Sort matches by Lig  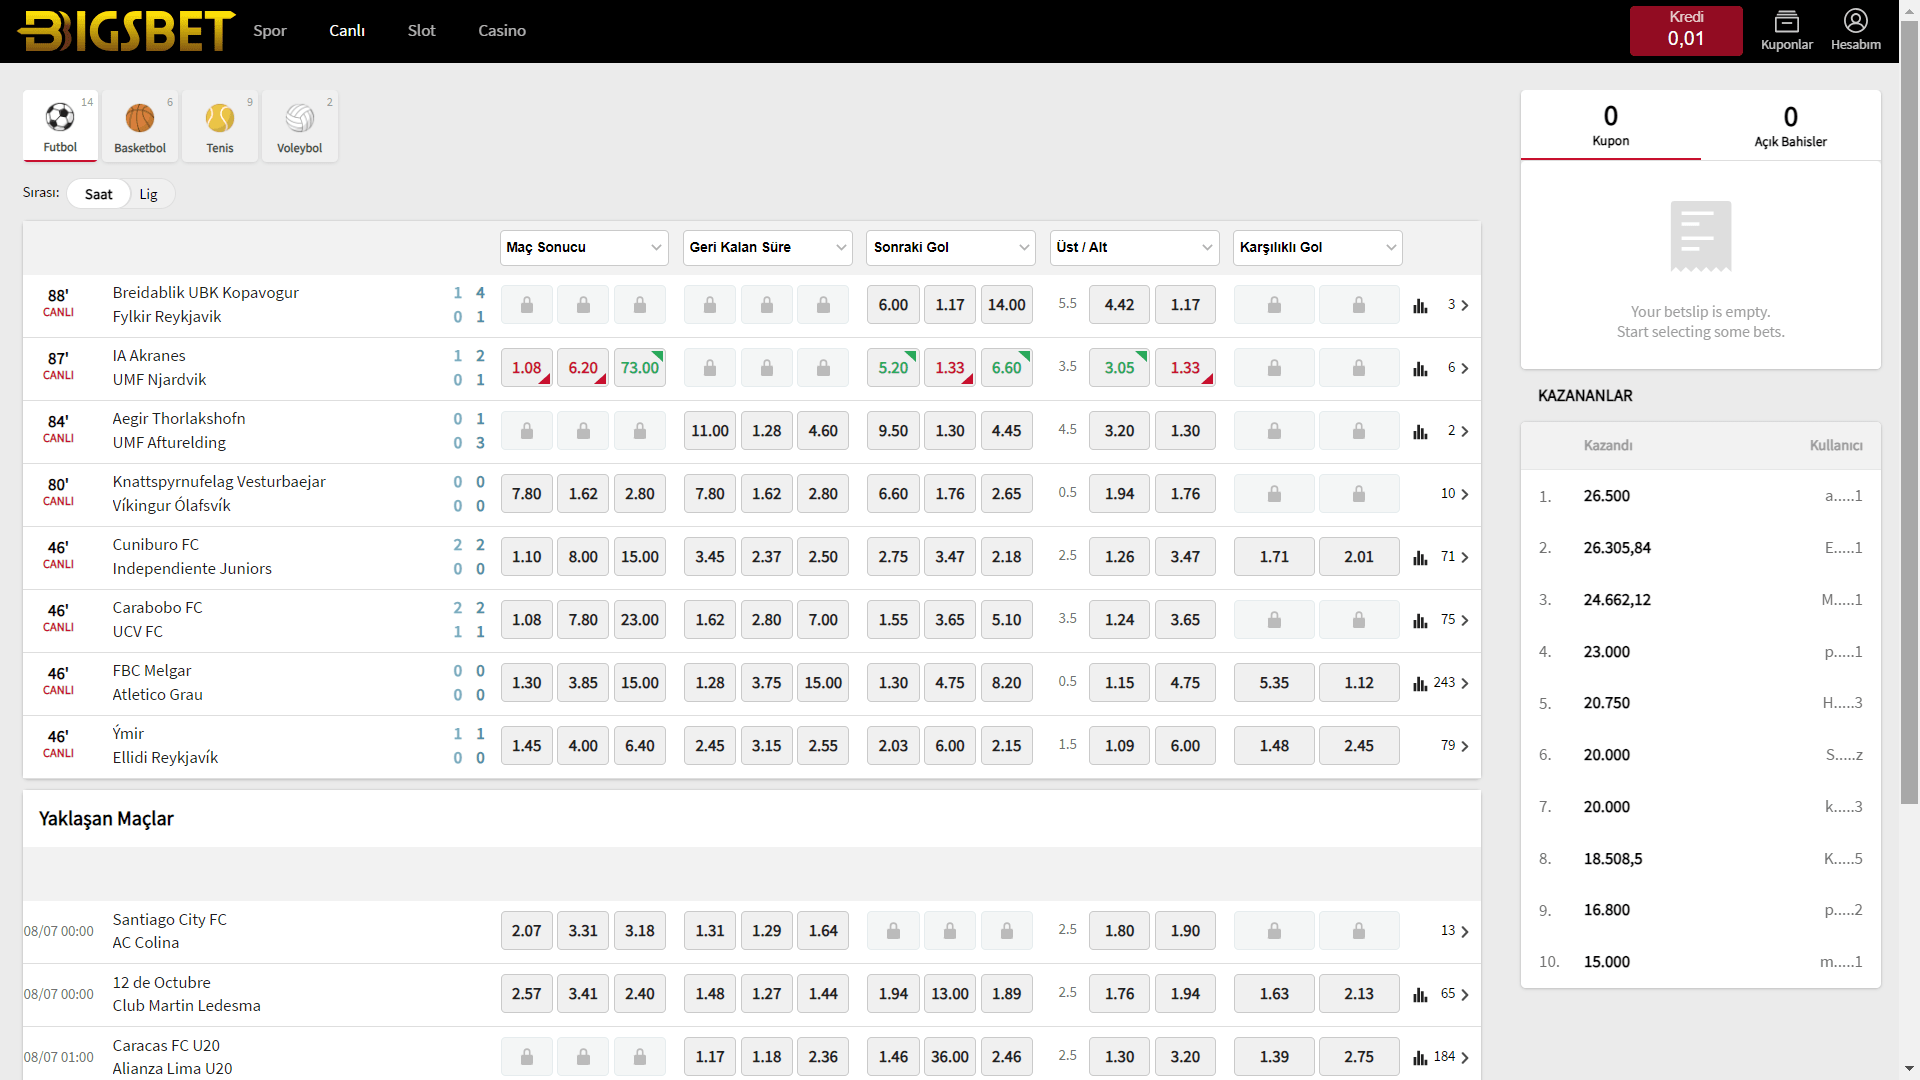(148, 194)
